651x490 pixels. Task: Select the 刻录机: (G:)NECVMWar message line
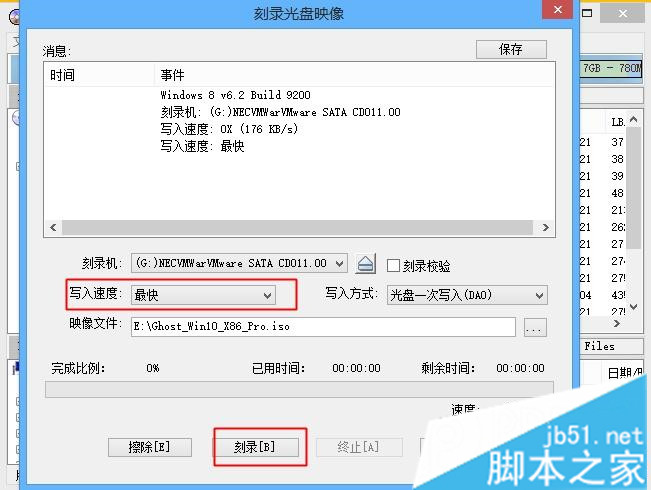[281, 112]
